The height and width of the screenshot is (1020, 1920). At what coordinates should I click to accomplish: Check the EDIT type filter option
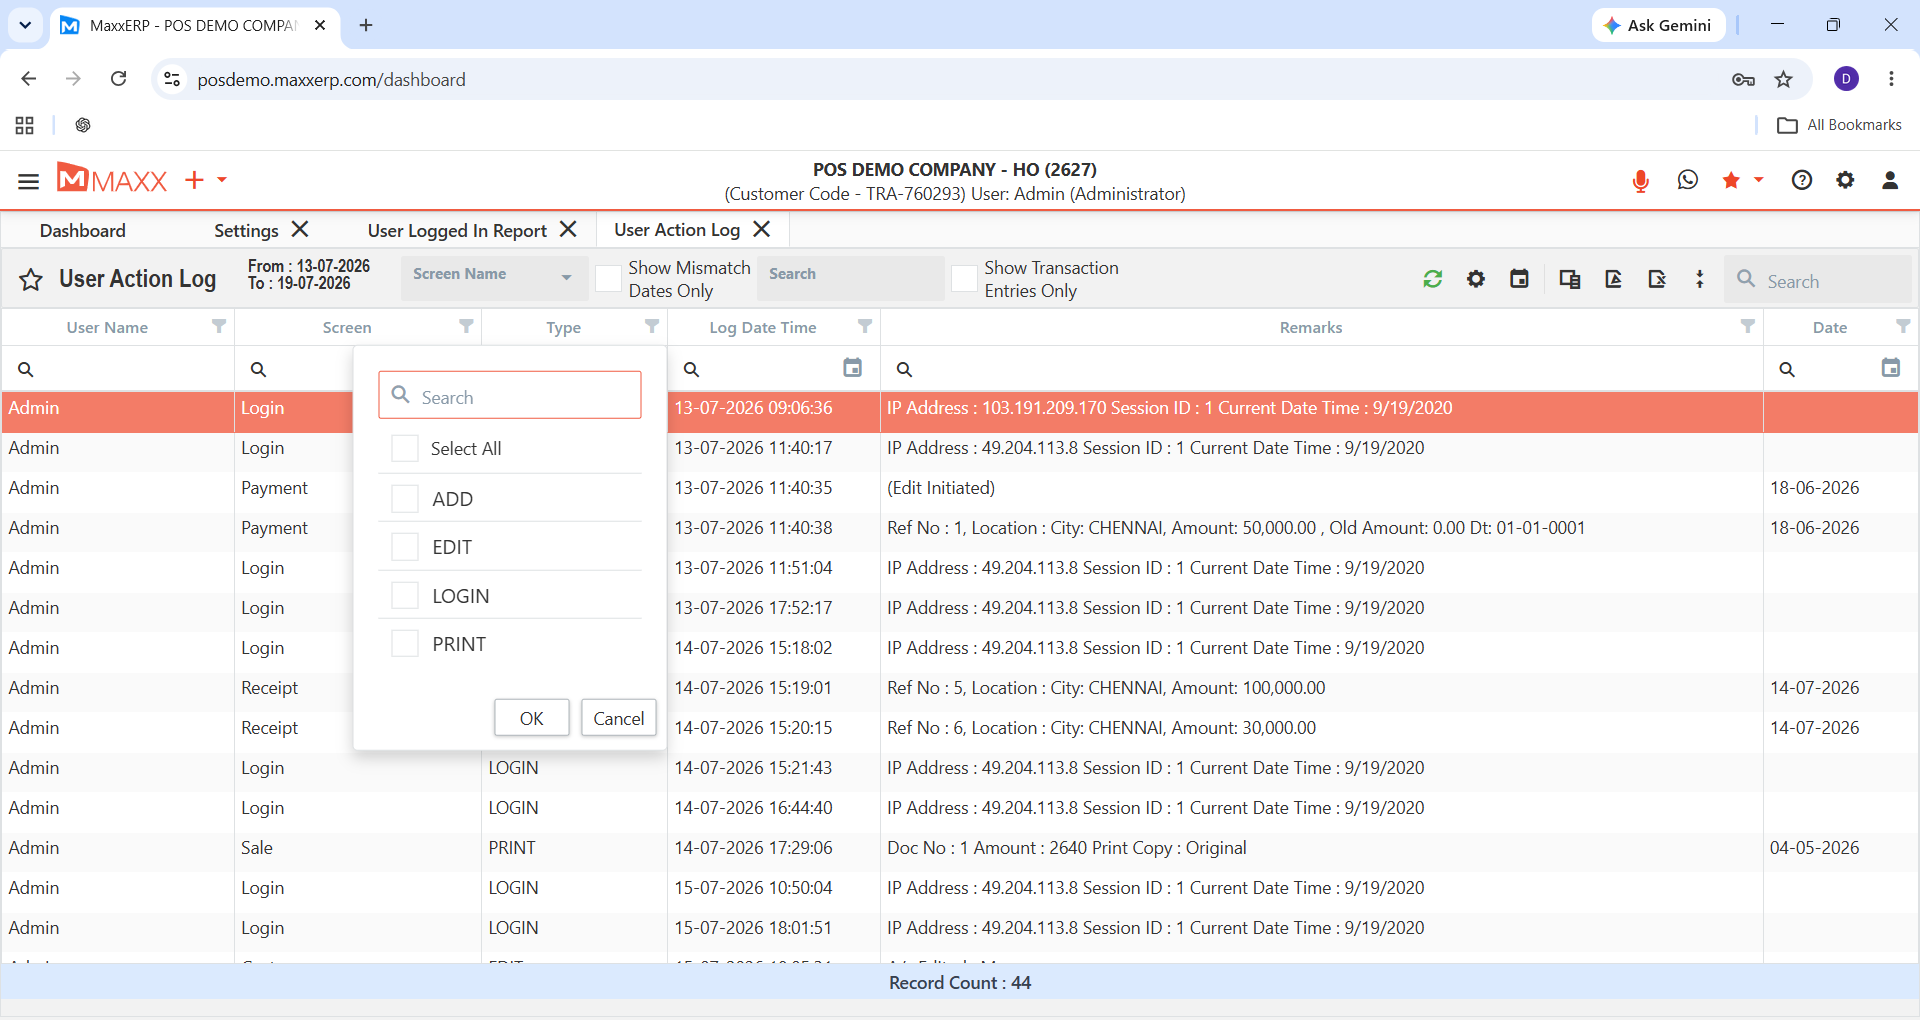[x=405, y=547]
